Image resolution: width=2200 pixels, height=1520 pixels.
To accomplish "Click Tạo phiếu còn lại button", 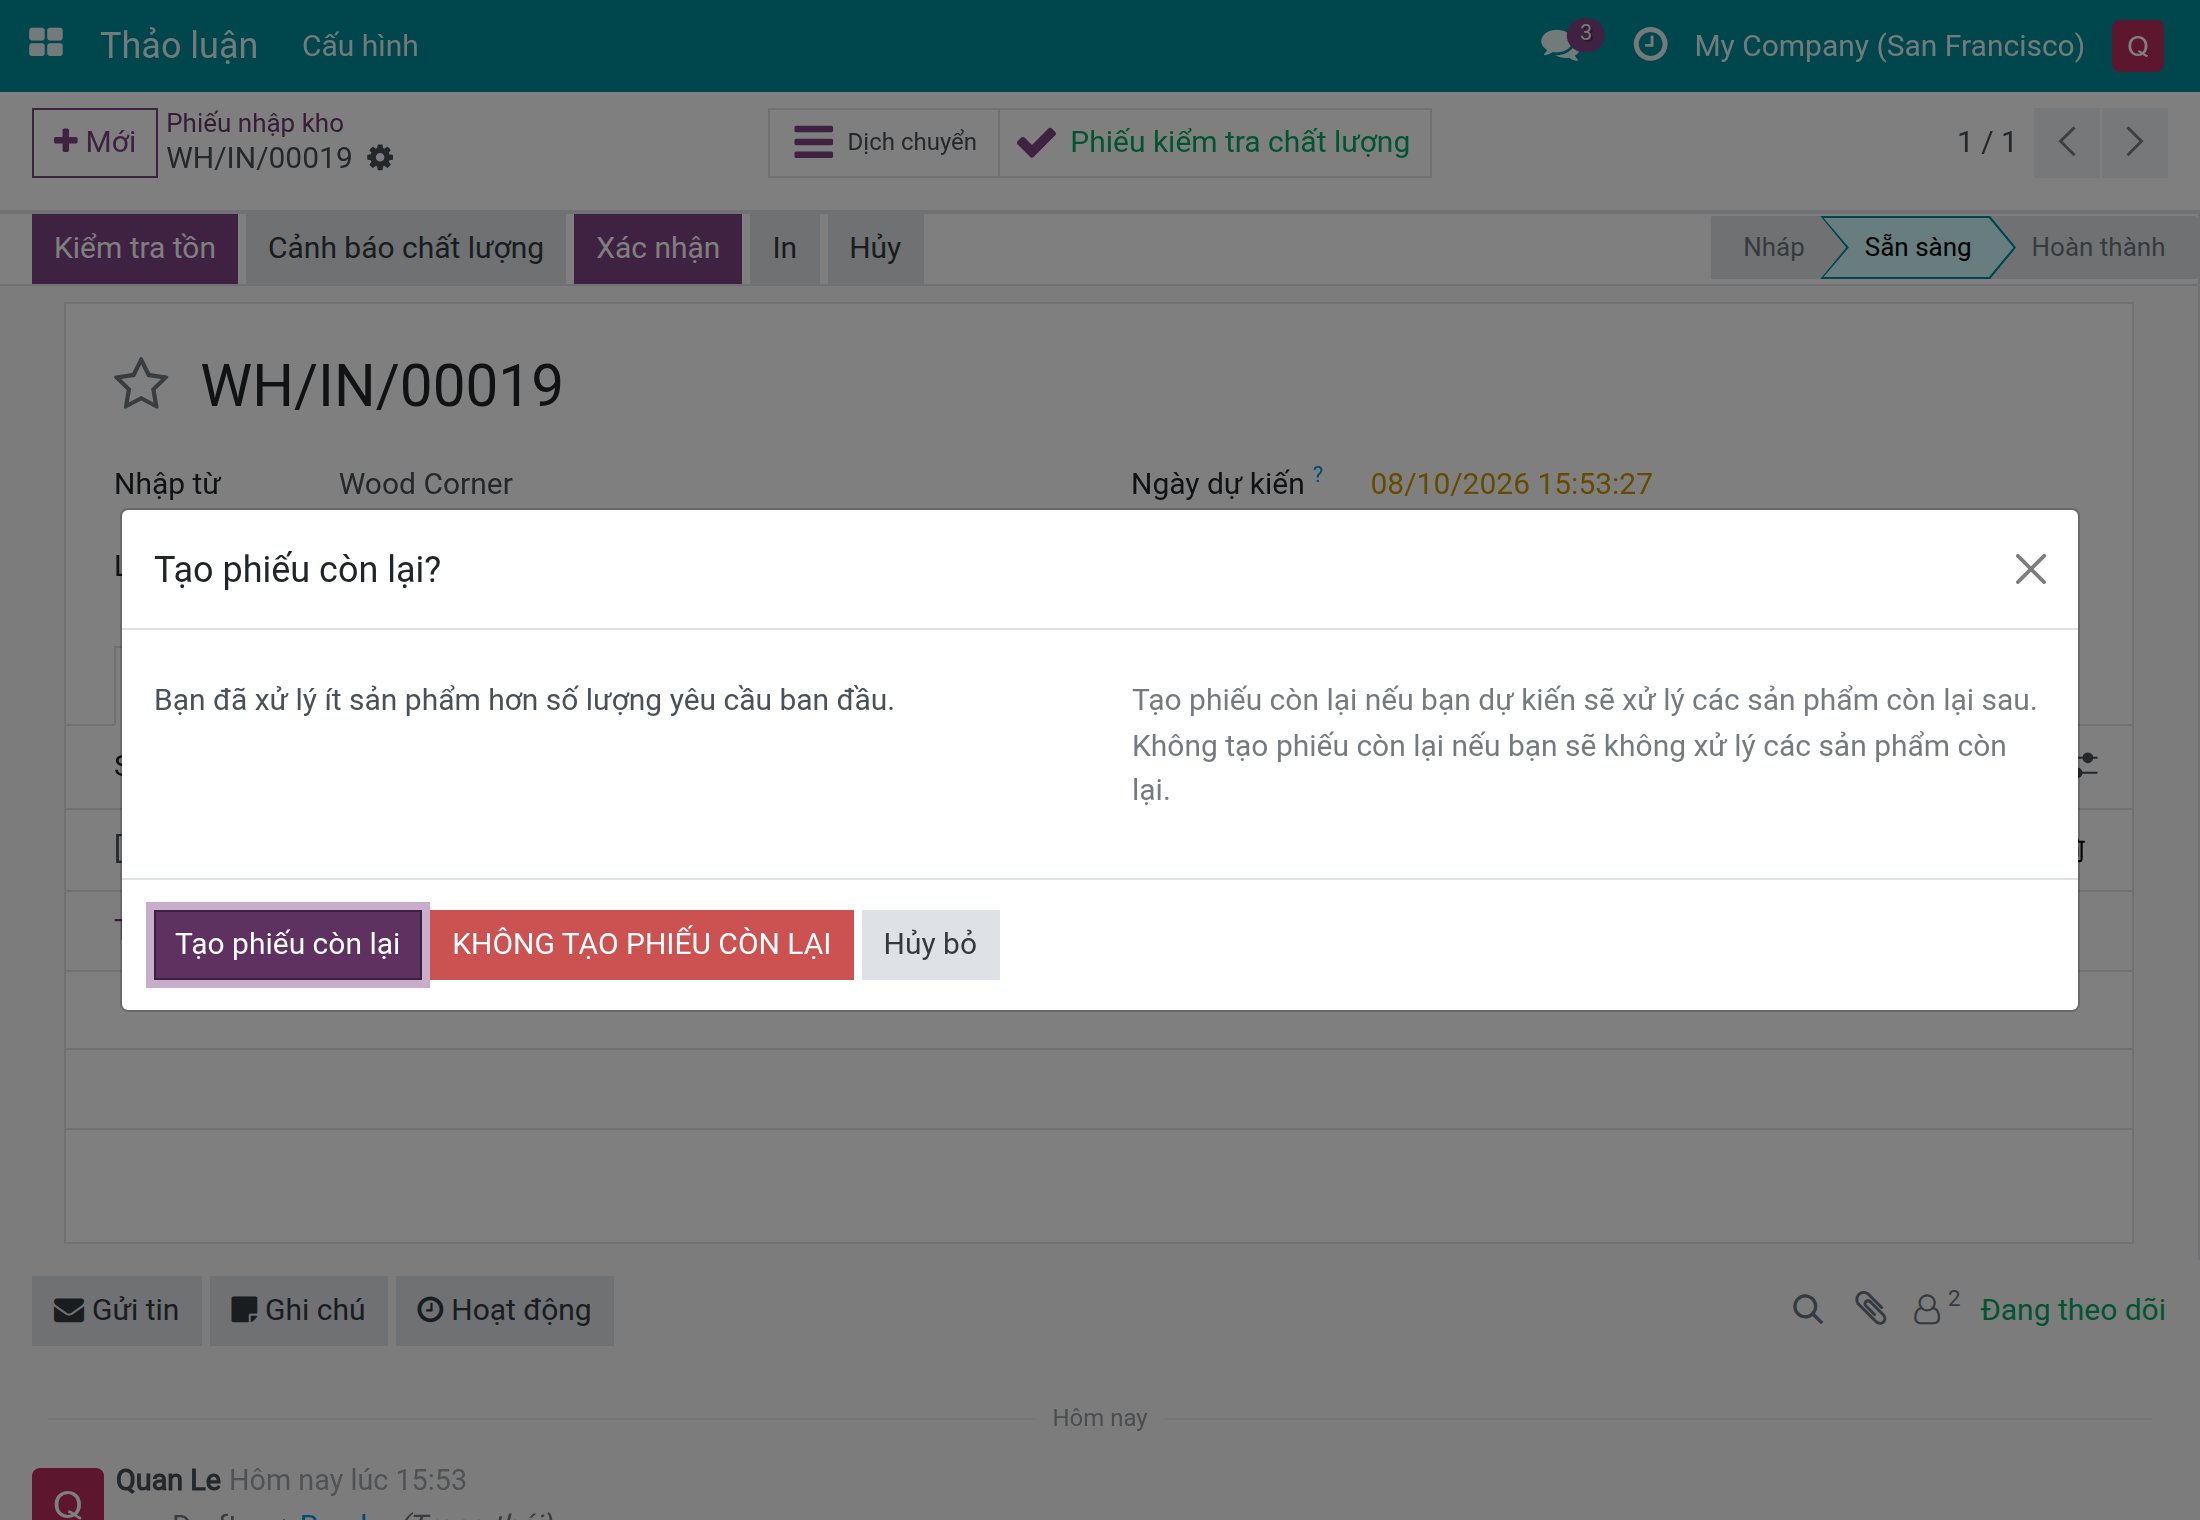I will click(288, 944).
